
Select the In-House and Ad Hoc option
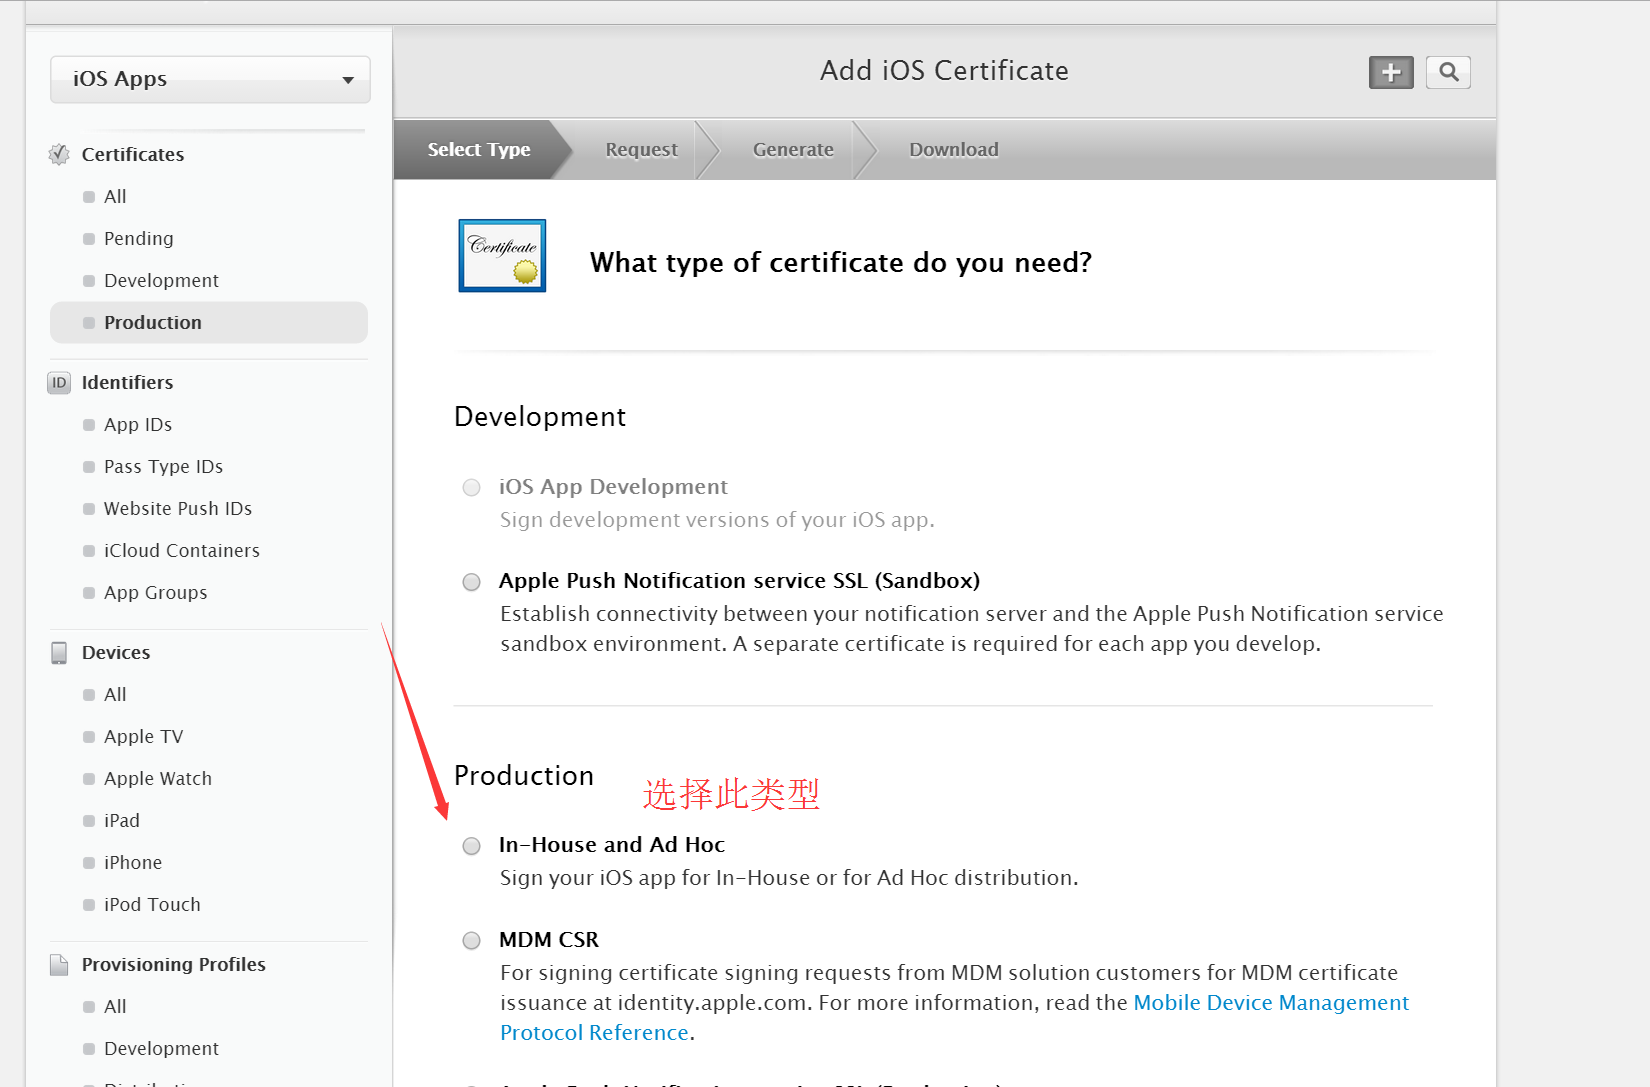point(471,846)
